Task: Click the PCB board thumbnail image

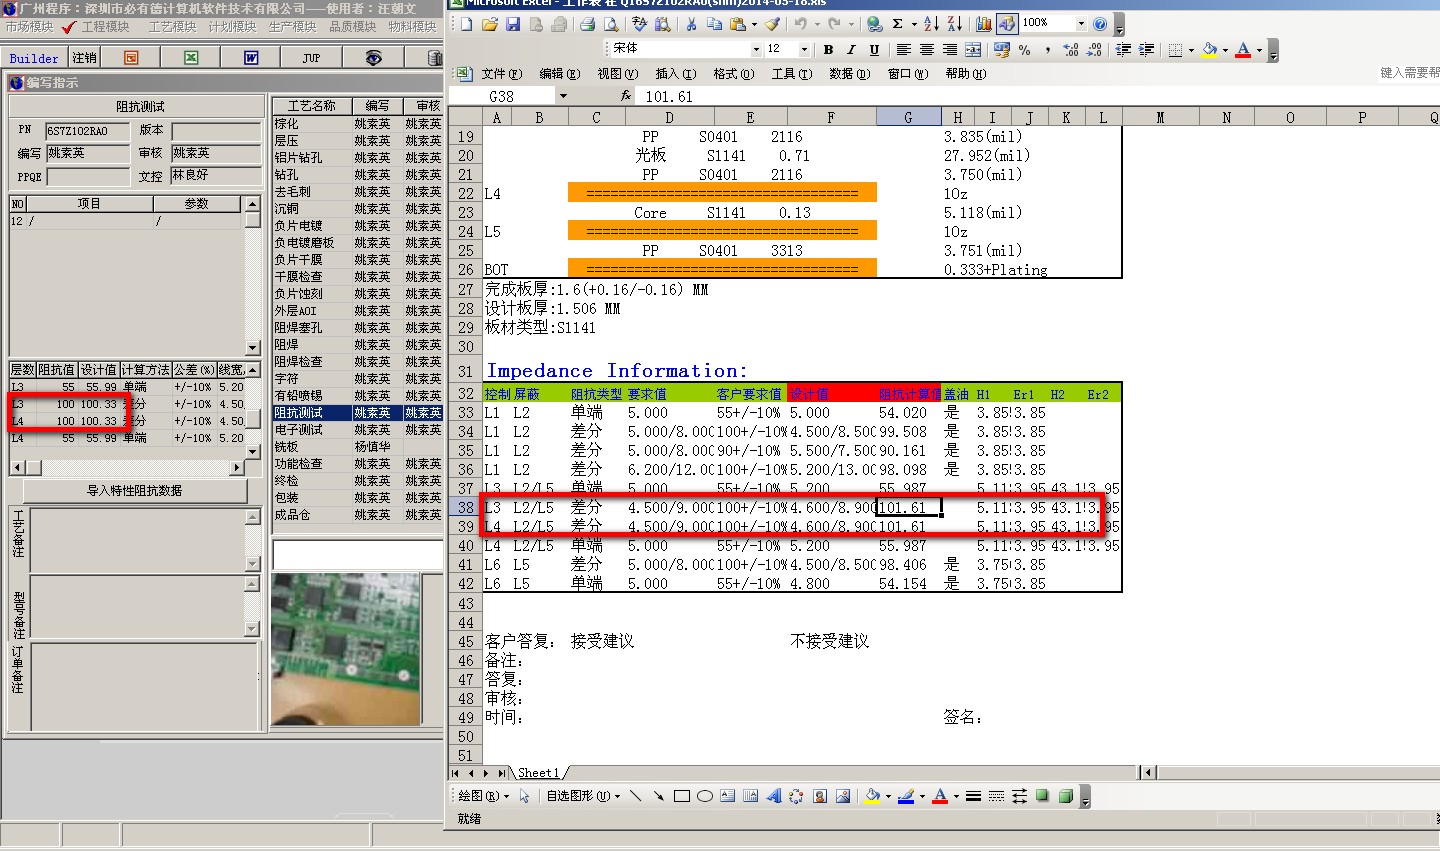Action: pos(345,648)
